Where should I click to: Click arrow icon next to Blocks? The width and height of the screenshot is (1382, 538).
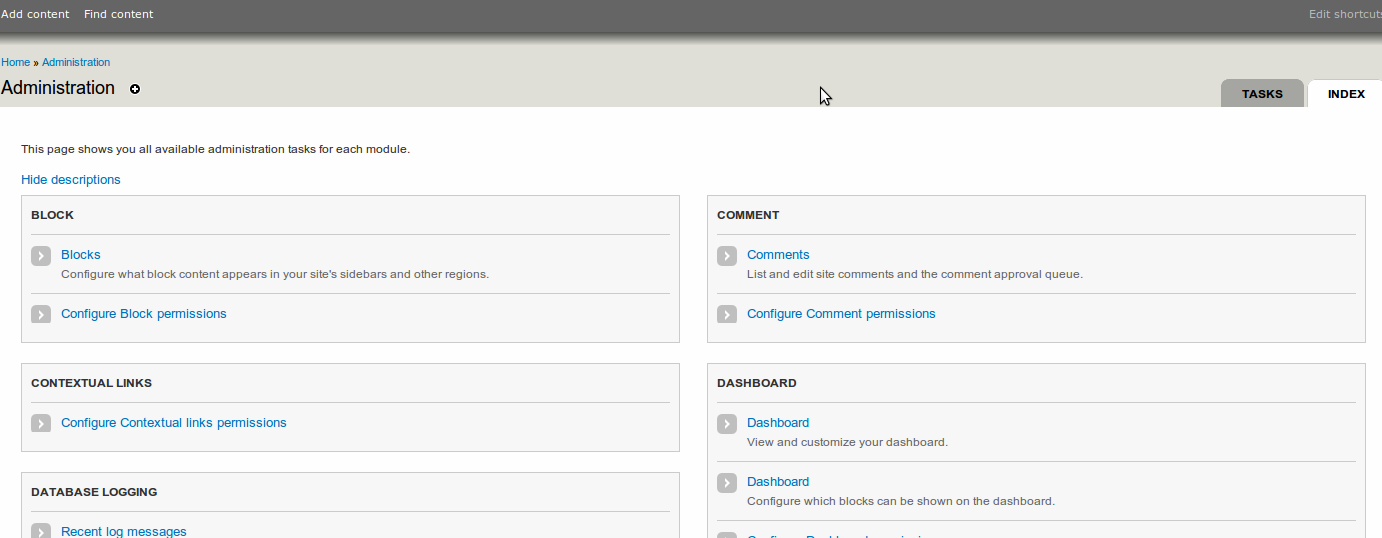41,256
